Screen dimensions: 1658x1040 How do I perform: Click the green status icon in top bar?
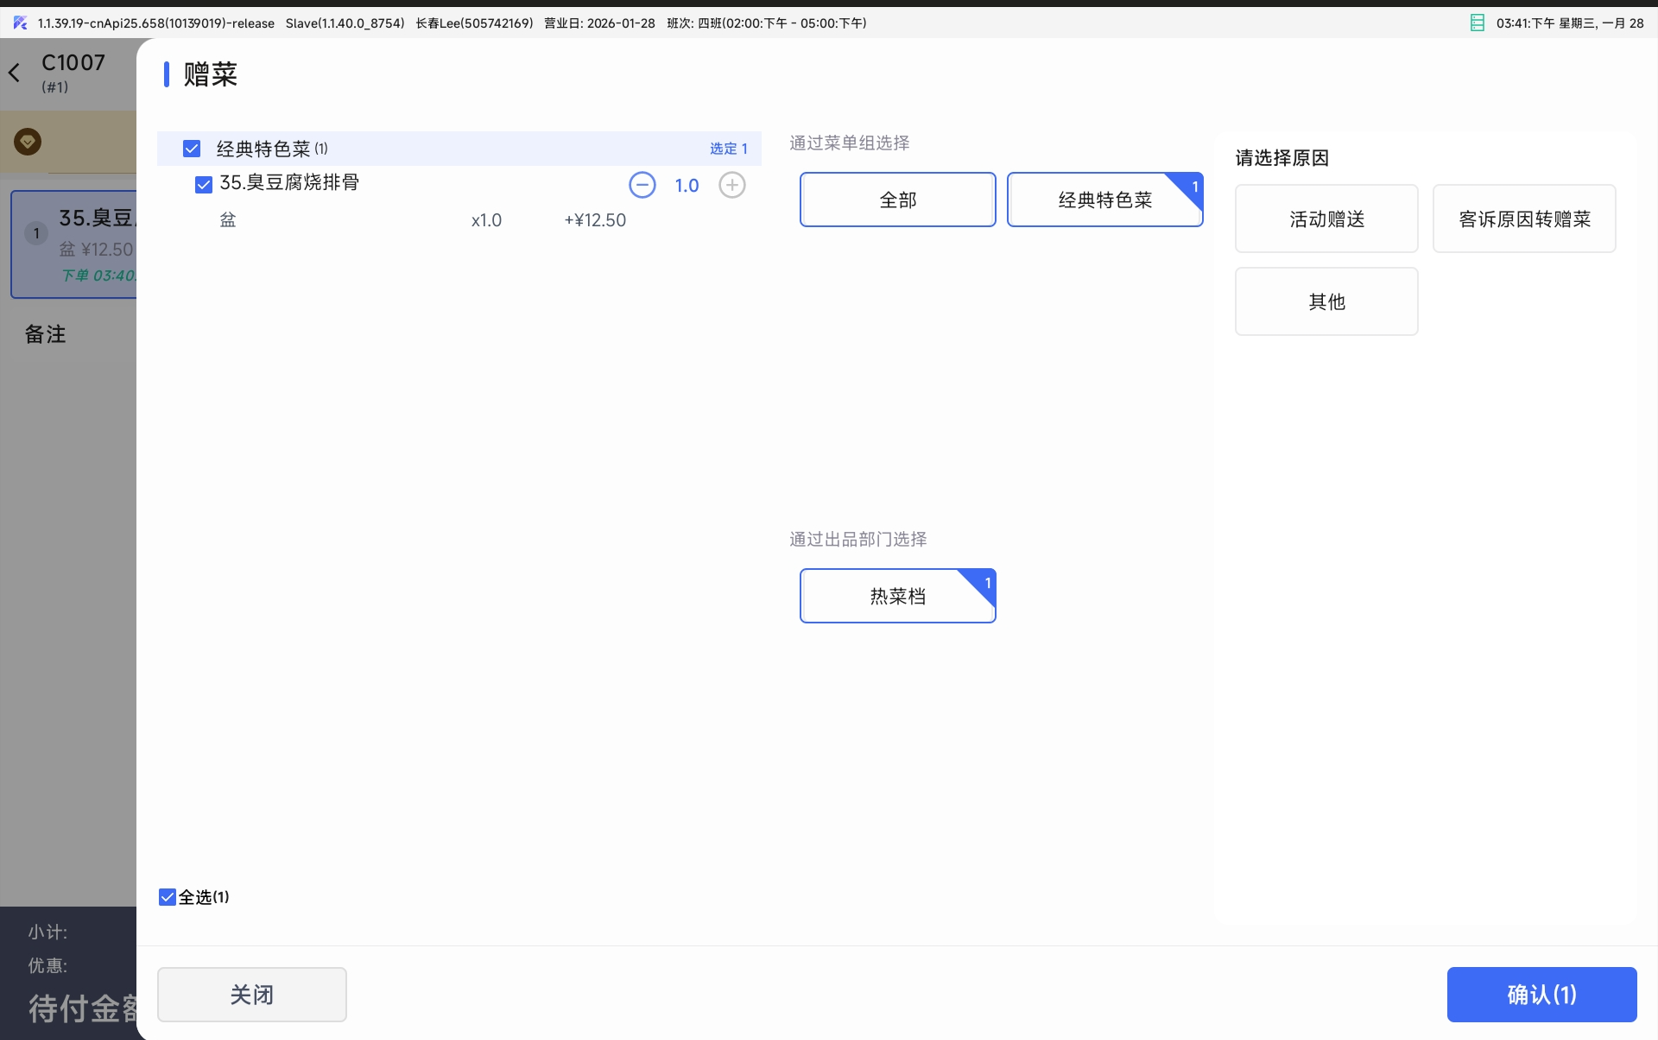coord(1476,23)
